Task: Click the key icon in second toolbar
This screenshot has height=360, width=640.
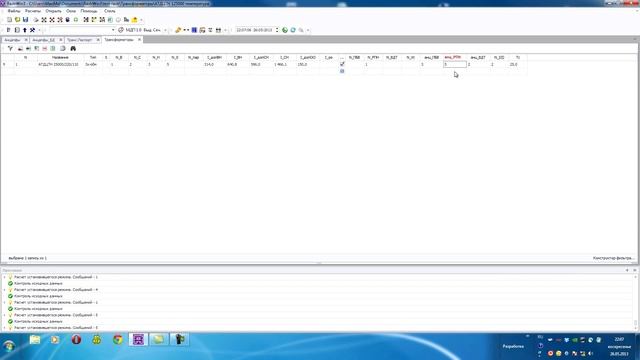Action: coord(178,30)
